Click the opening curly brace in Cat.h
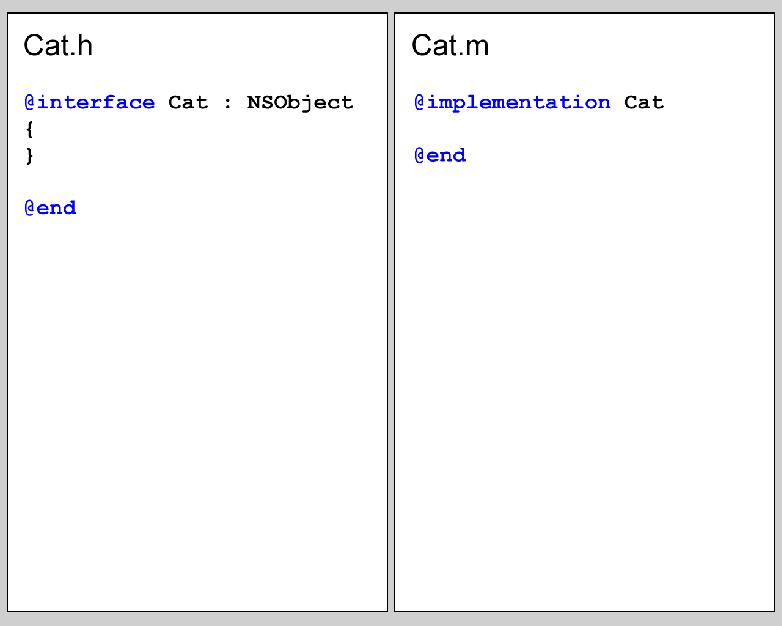782x626 pixels. pyautogui.click(x=29, y=130)
